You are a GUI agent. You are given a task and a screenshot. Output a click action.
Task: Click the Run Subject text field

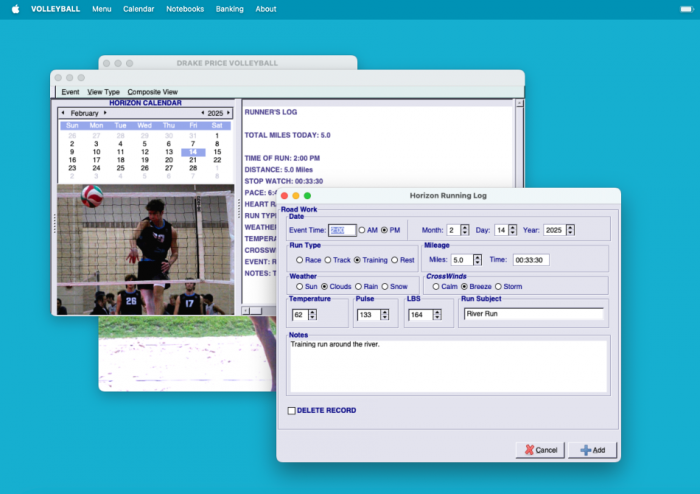click(x=533, y=314)
